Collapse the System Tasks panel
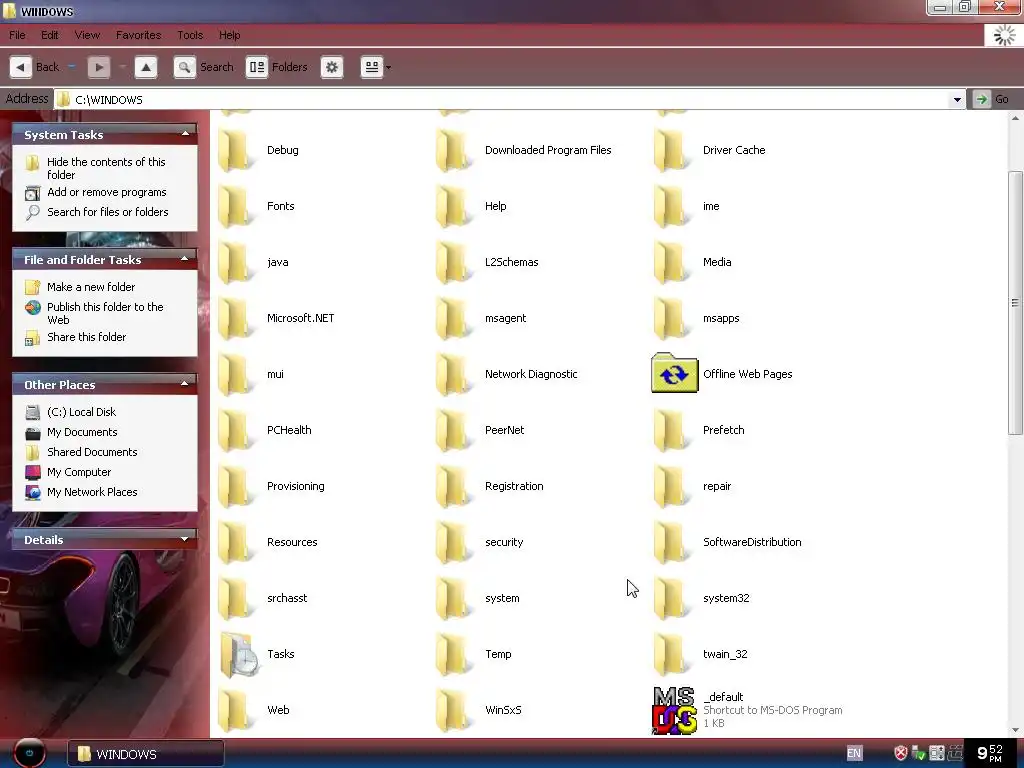This screenshot has height=768, width=1024. tap(185, 134)
